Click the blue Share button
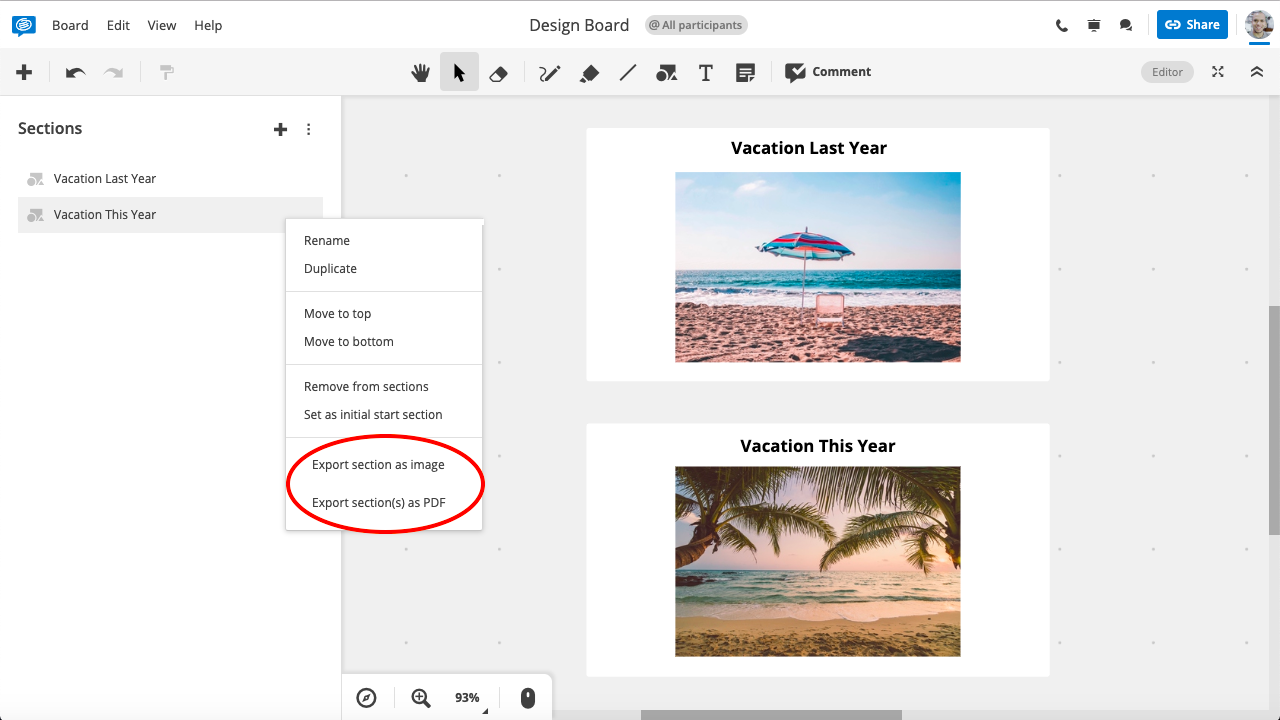Screen dimensions: 1280x720 coord(1192,25)
